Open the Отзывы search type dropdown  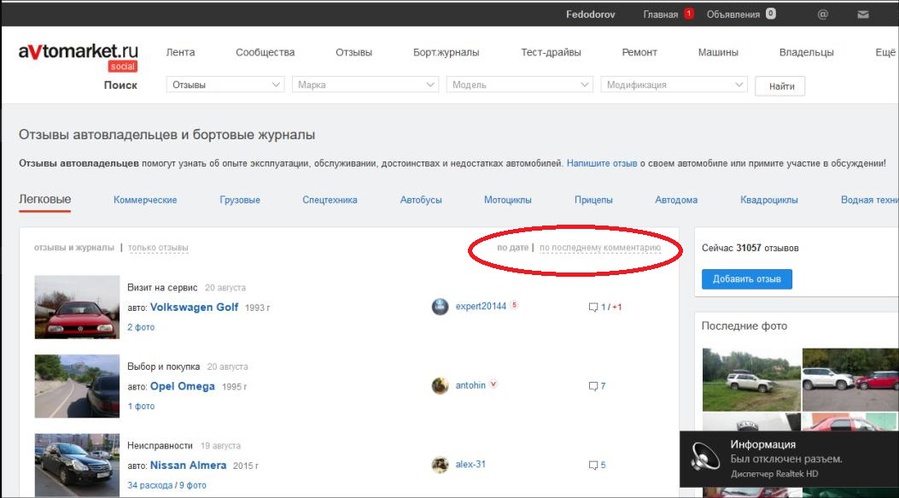point(225,85)
